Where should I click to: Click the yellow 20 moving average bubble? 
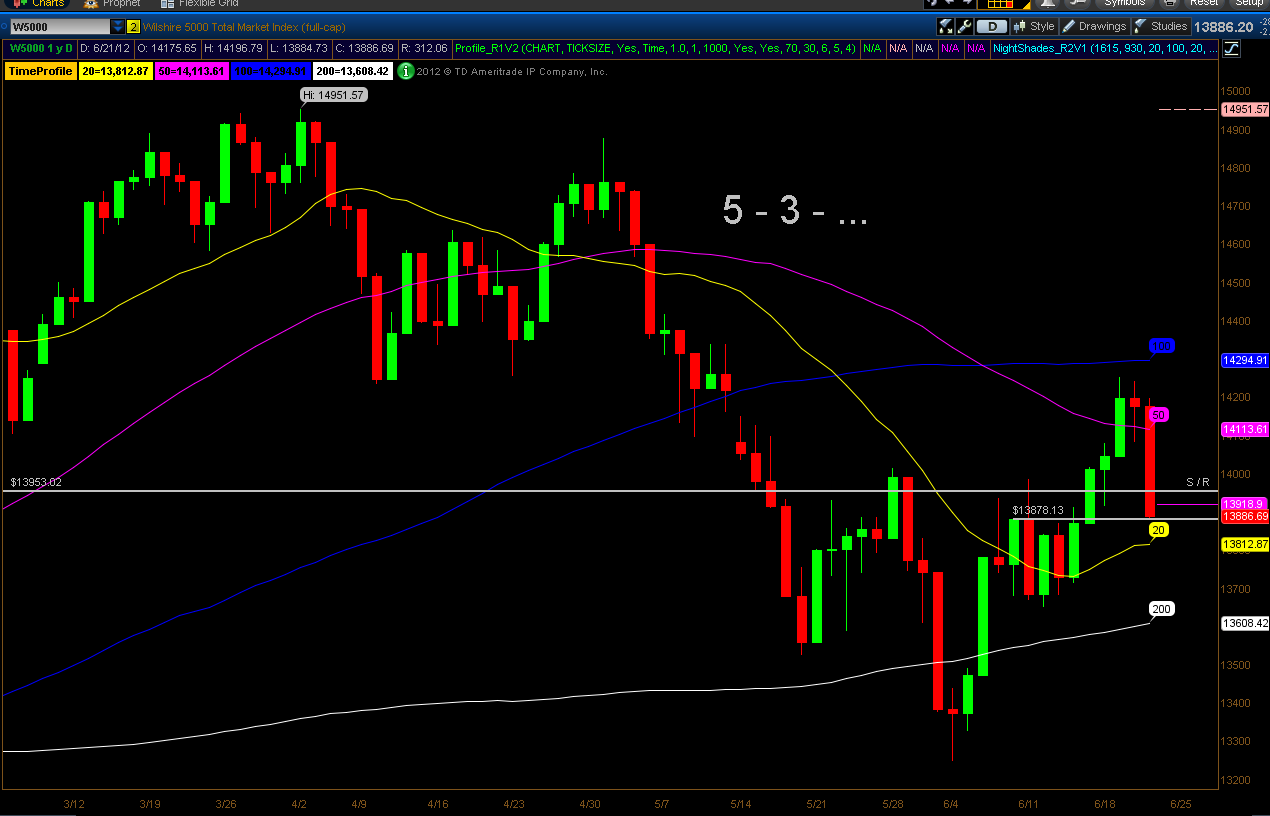[x=1160, y=530]
